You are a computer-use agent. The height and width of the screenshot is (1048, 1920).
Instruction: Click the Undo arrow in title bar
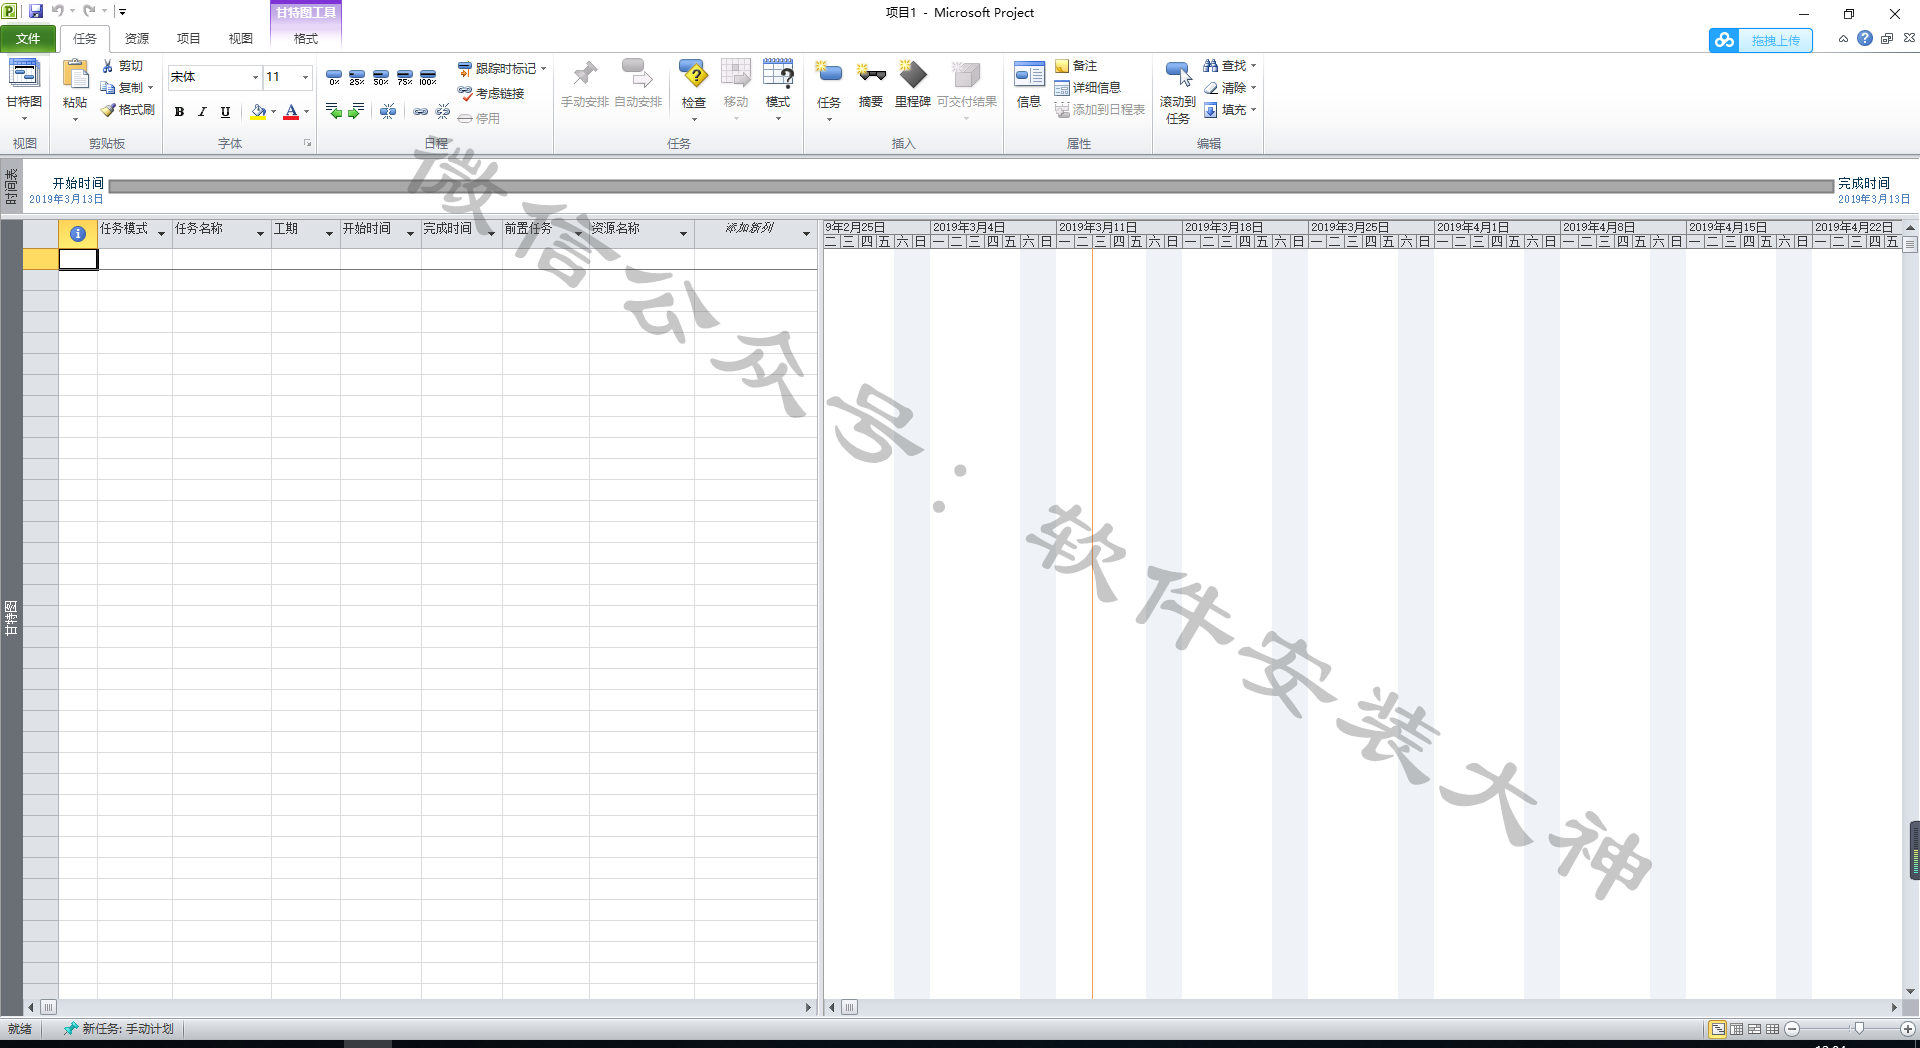(x=58, y=11)
